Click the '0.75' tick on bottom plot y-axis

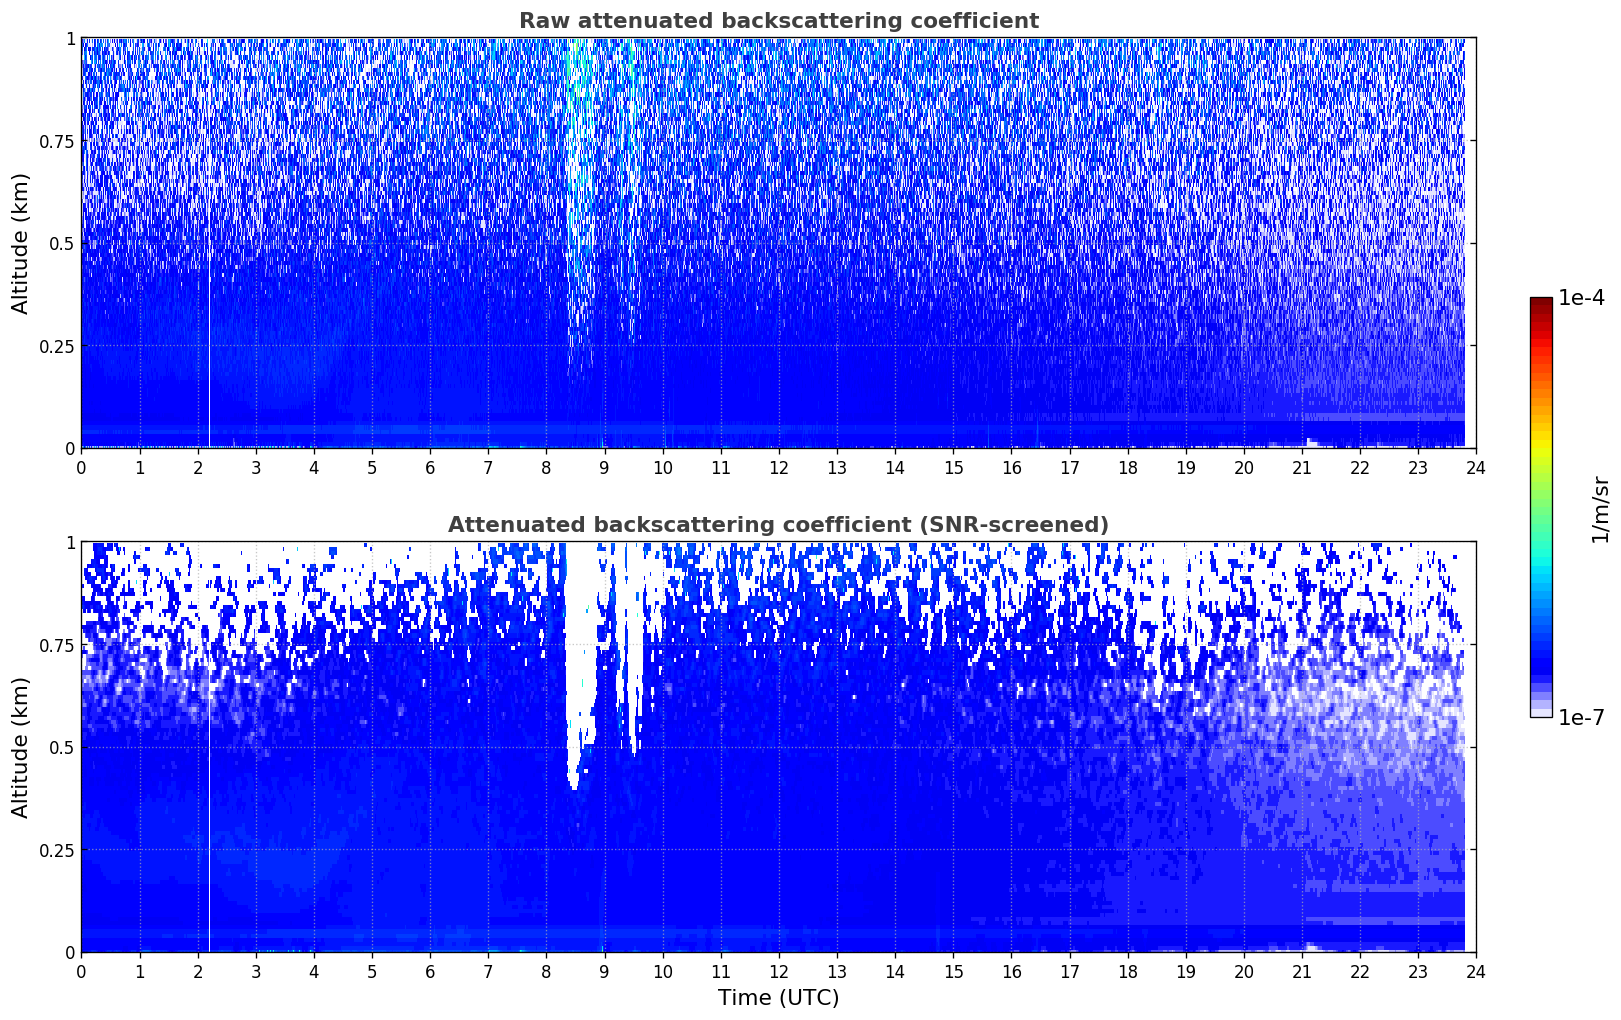(56, 646)
